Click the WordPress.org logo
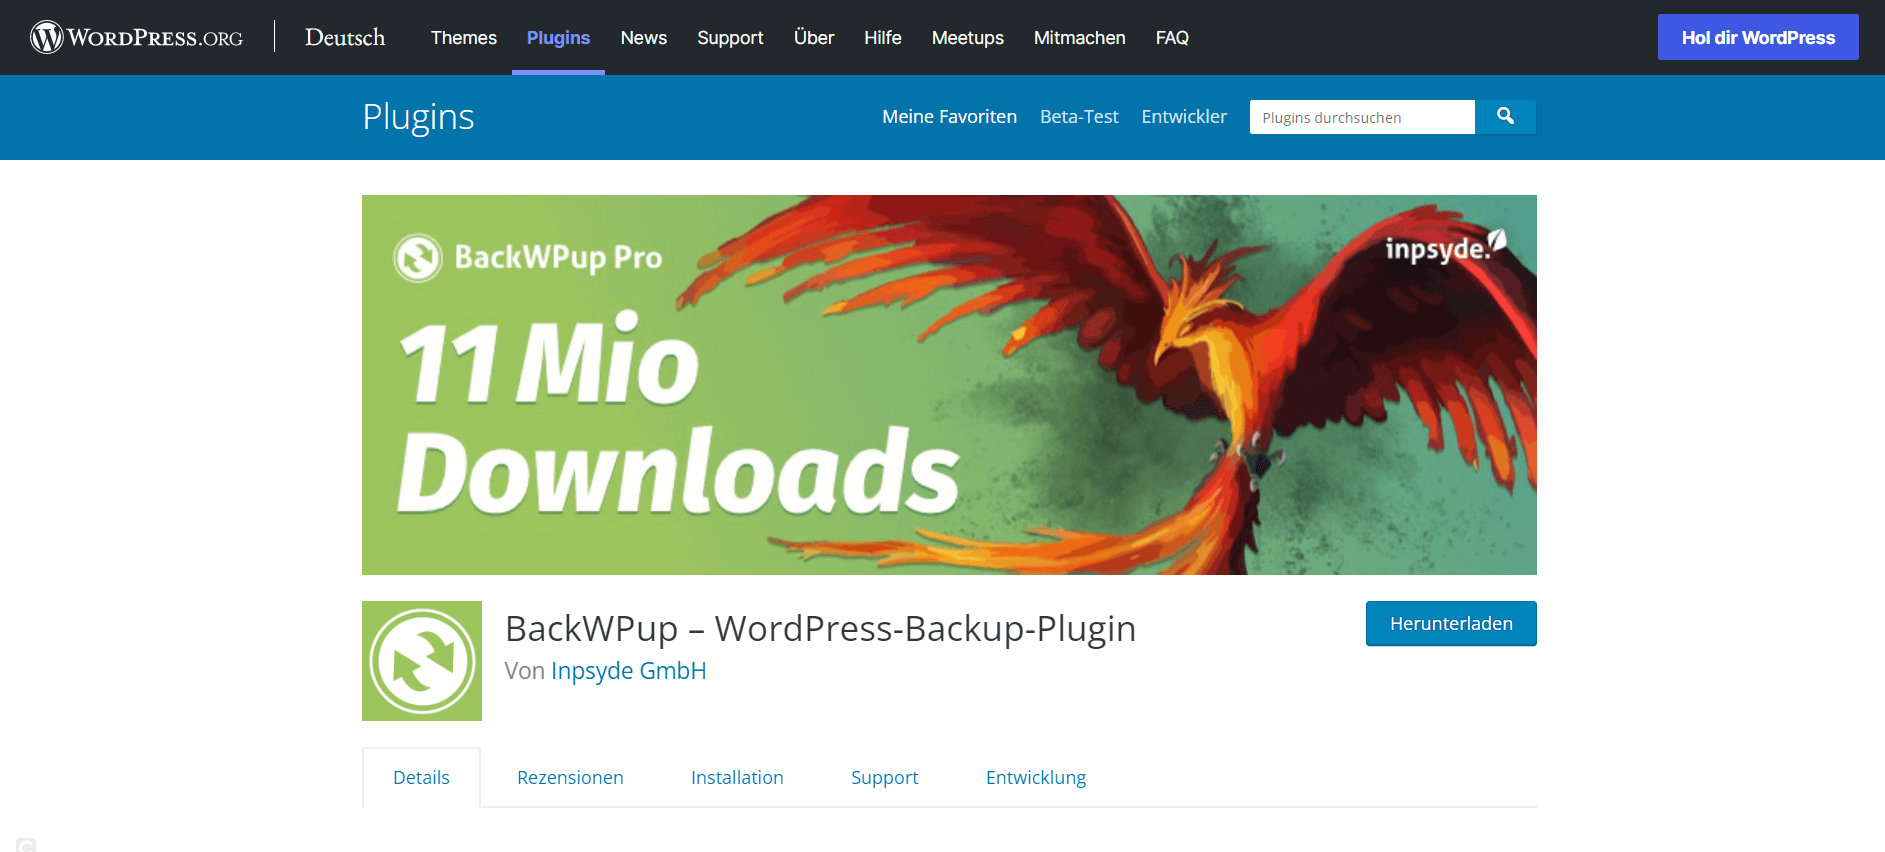 [137, 37]
